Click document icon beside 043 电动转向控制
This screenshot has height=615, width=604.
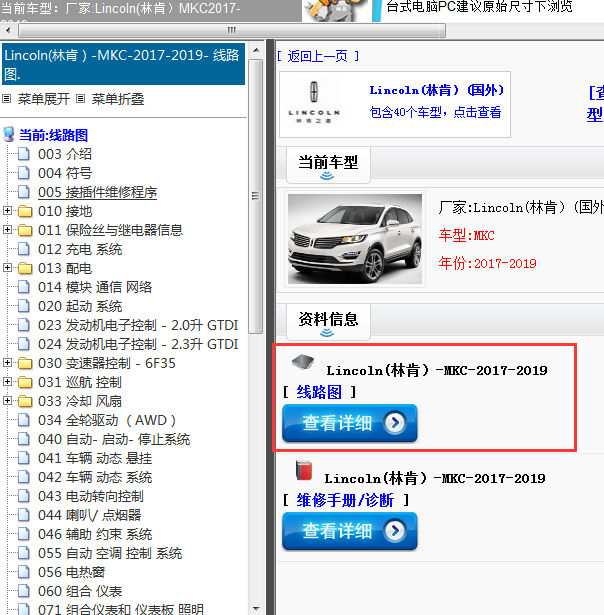click(x=24, y=496)
